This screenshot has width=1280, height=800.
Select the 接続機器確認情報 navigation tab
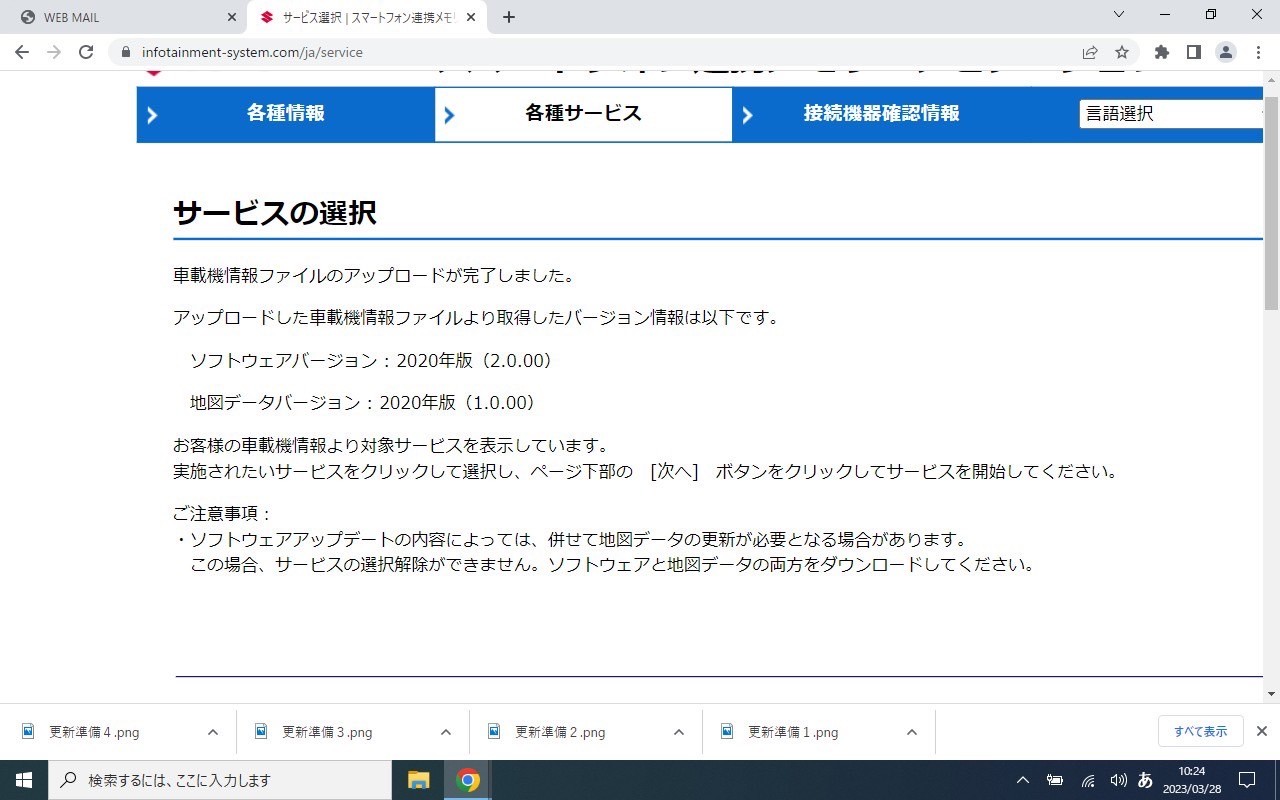click(x=880, y=114)
